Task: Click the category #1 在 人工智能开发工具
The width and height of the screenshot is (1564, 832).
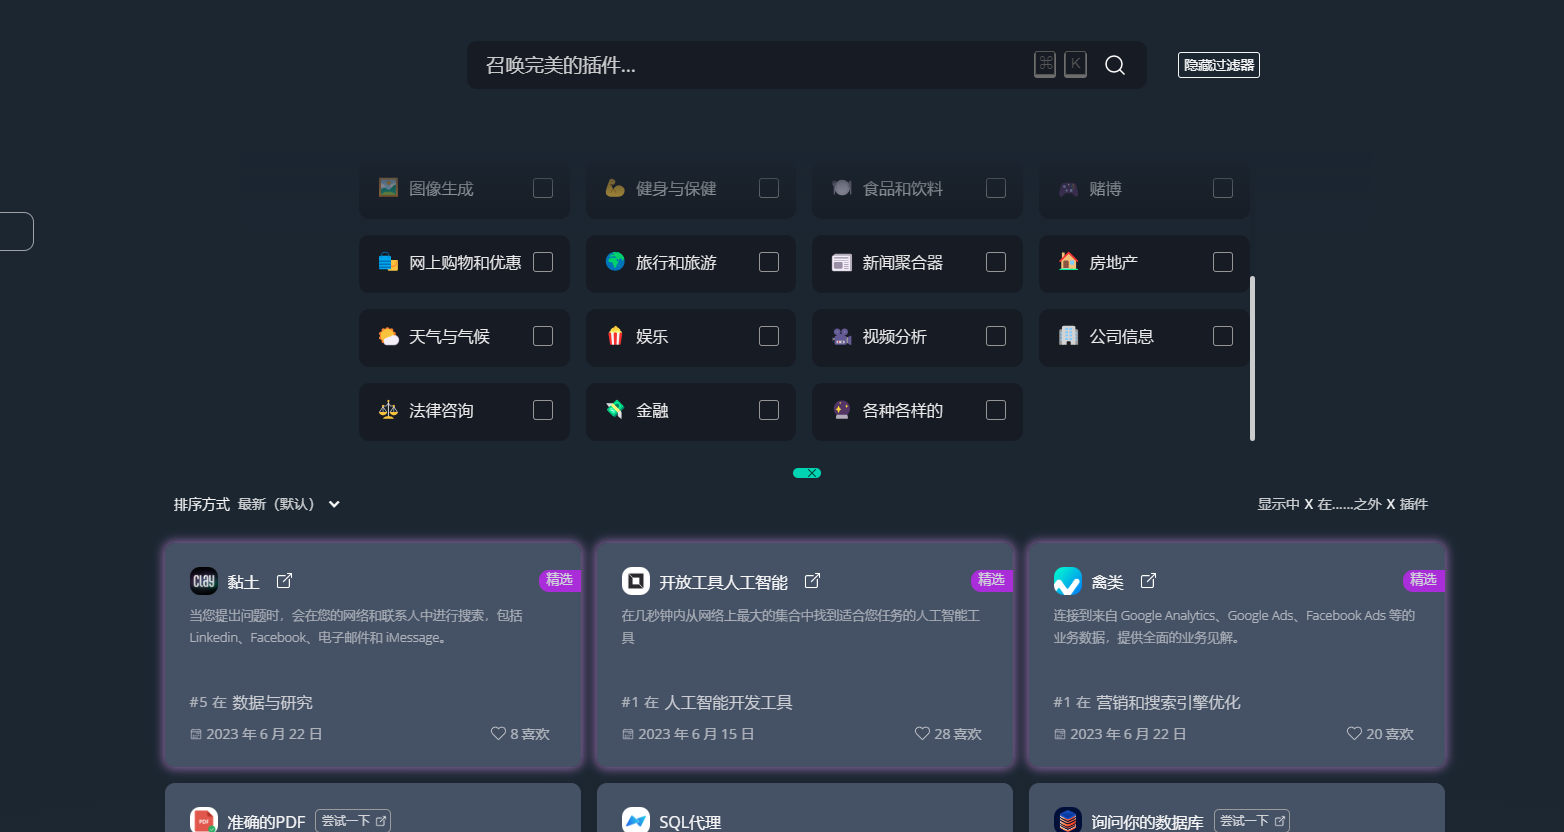Action: pyautogui.click(x=707, y=702)
